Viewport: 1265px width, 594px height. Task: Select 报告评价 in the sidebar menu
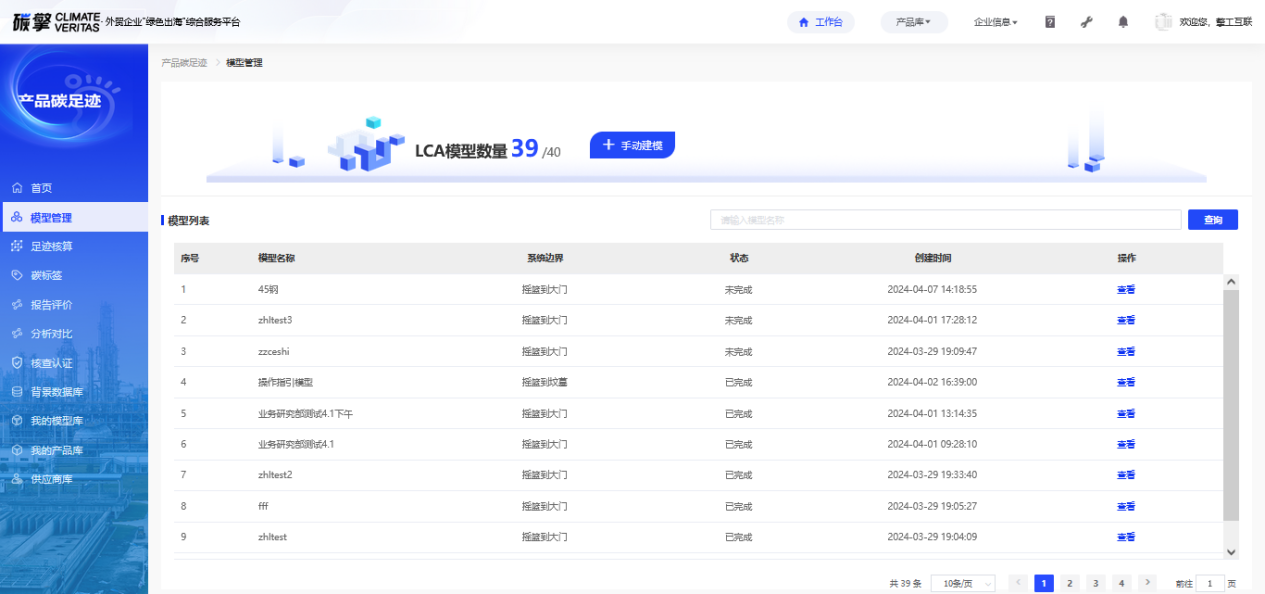pos(51,305)
